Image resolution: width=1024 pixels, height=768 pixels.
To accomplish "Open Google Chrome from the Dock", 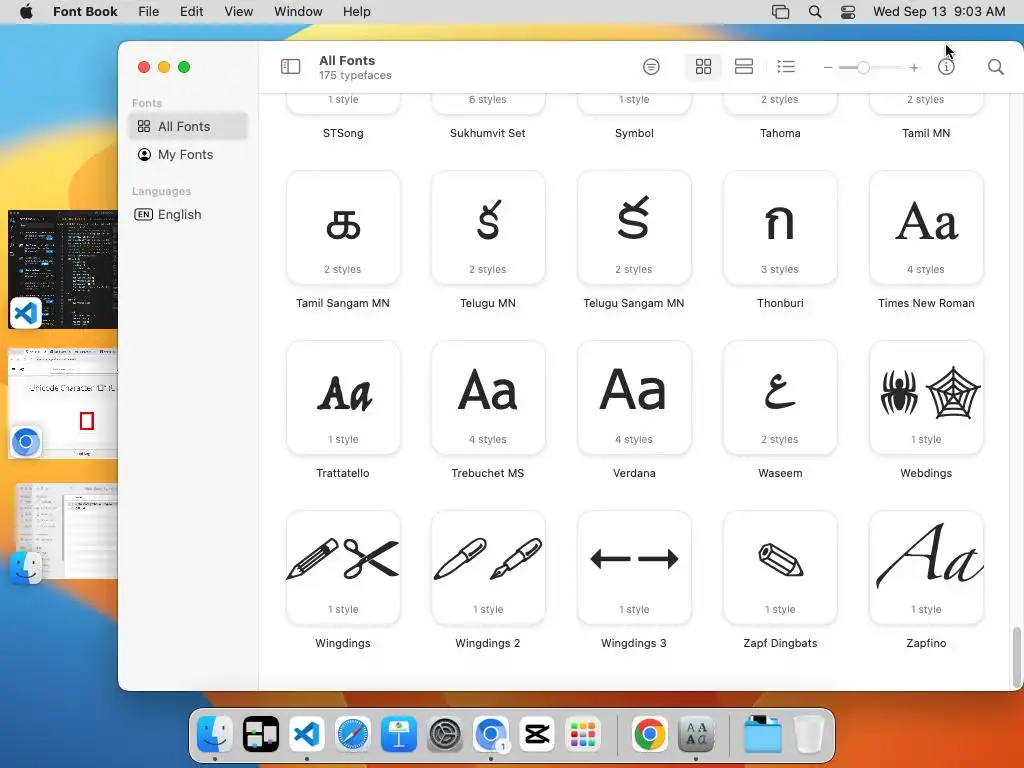I will [x=649, y=734].
